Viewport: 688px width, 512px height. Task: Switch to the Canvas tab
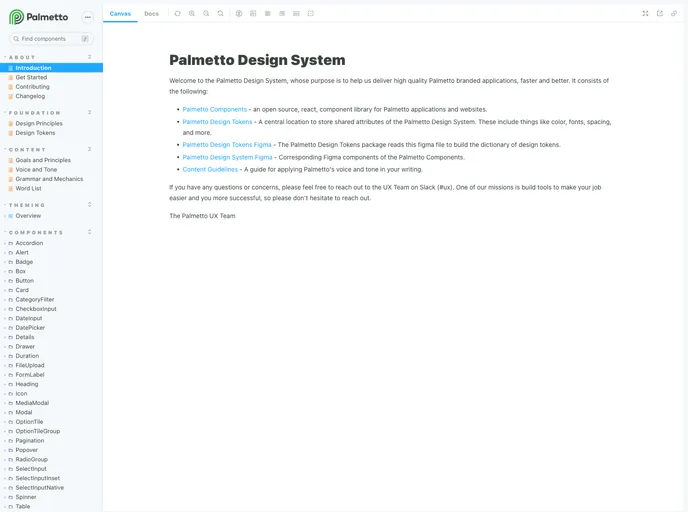coord(120,14)
